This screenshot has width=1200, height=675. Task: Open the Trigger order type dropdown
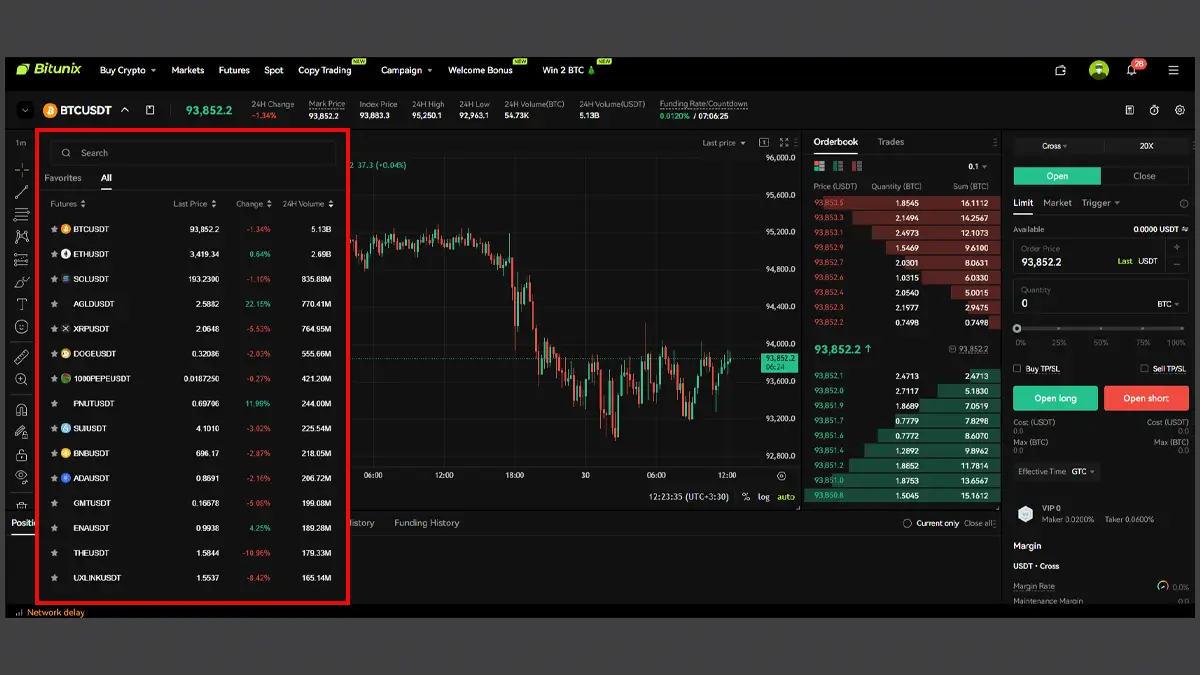(1101, 203)
